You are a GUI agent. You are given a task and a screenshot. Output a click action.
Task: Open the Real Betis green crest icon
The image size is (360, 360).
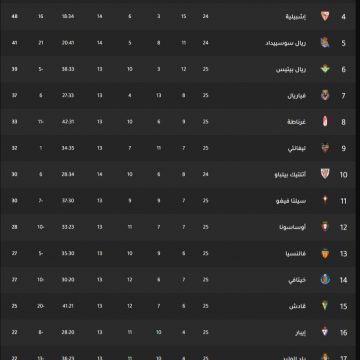(x=325, y=69)
